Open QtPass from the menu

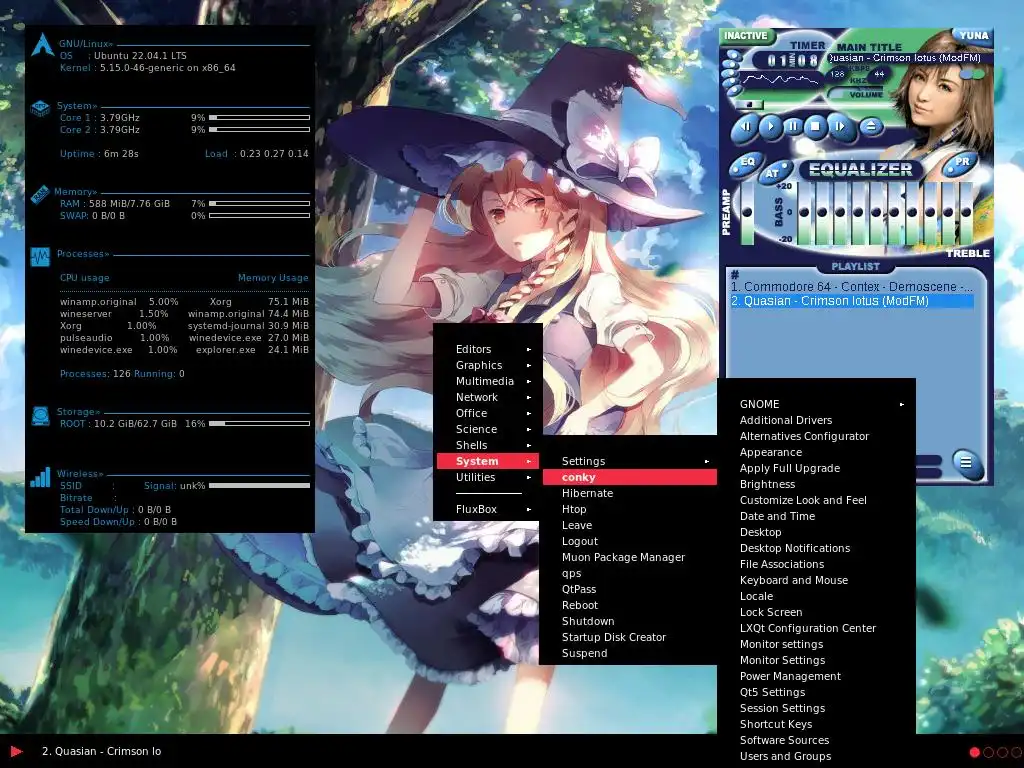click(630, 589)
